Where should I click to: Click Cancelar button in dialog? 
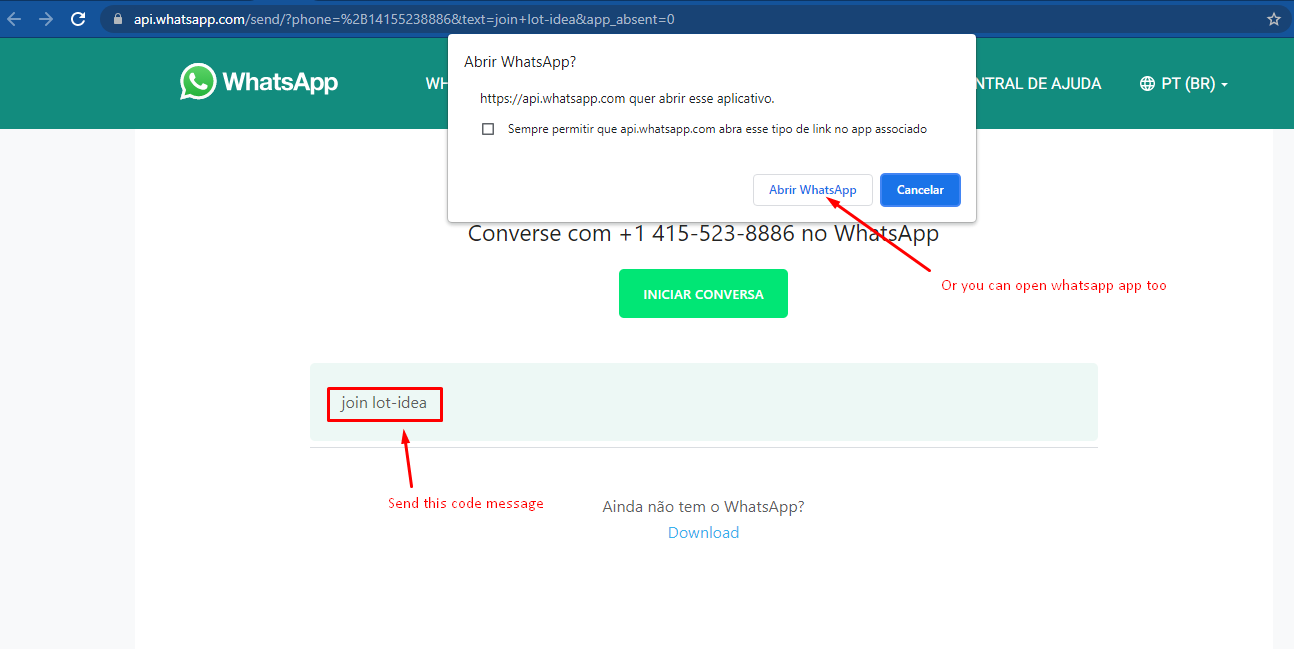tap(920, 190)
